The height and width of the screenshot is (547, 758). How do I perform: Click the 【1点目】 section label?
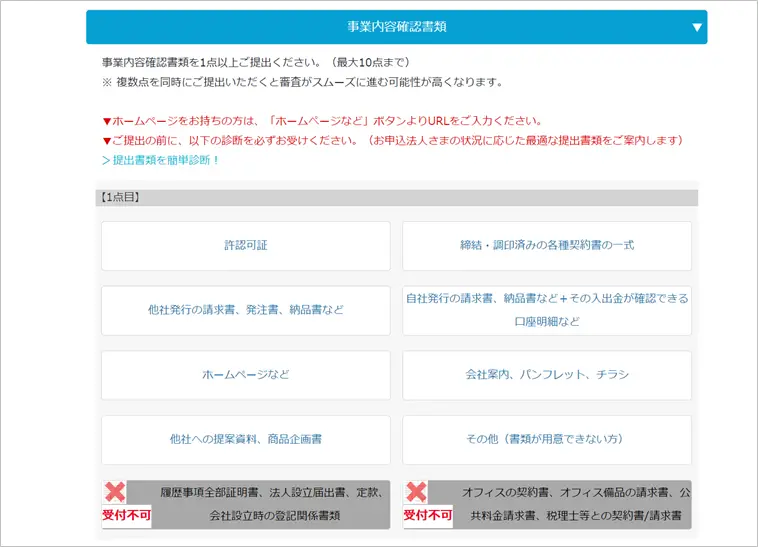[x=120, y=198]
